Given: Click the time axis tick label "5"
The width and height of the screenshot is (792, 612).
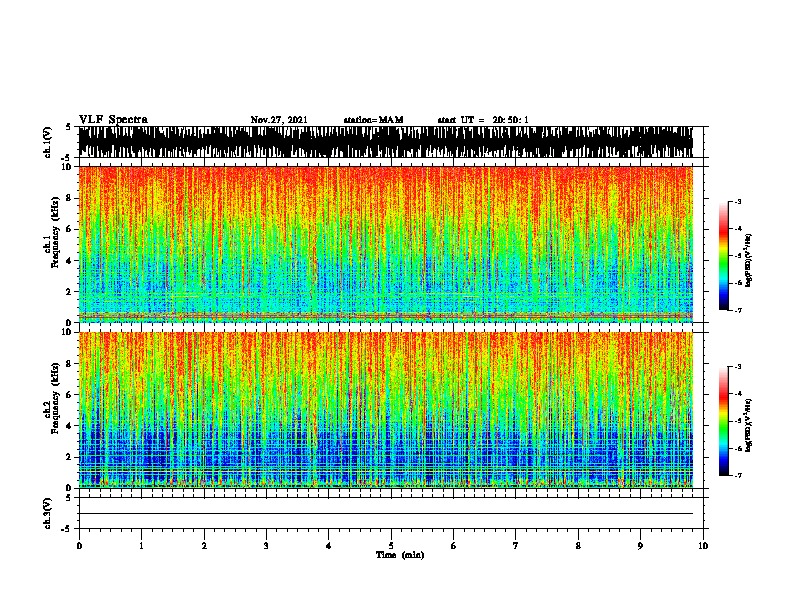Looking at the screenshot, I should (x=391, y=546).
